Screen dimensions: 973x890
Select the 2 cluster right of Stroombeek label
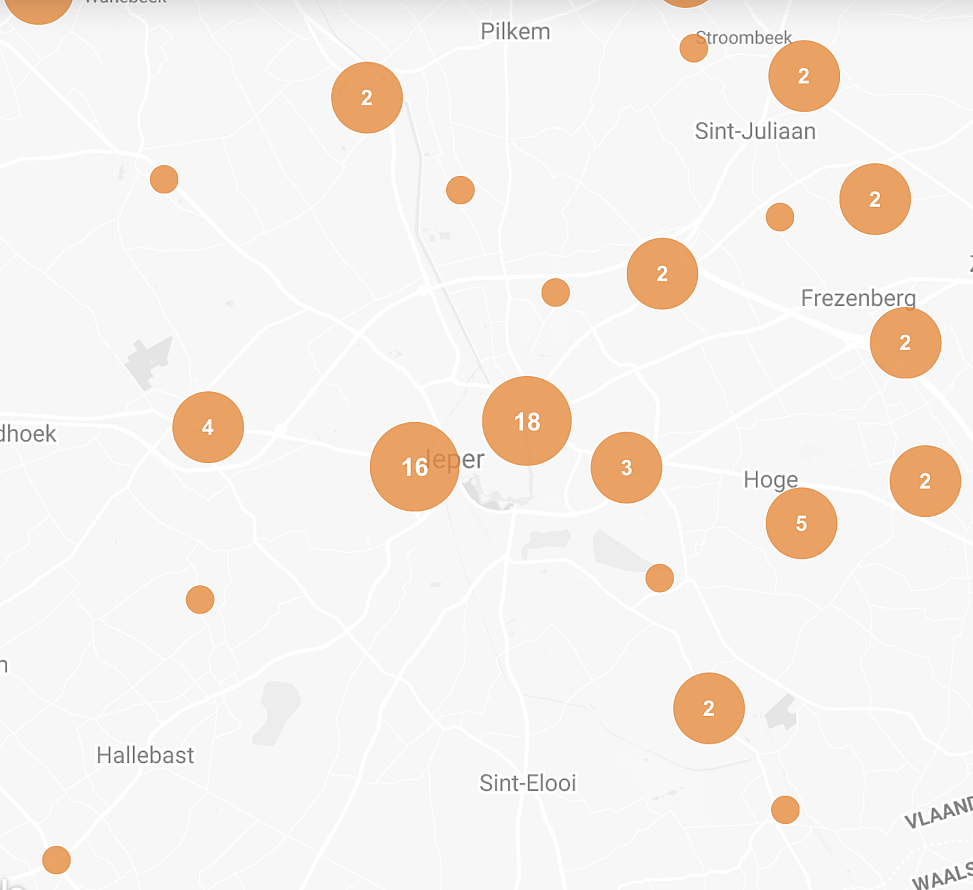pos(804,76)
